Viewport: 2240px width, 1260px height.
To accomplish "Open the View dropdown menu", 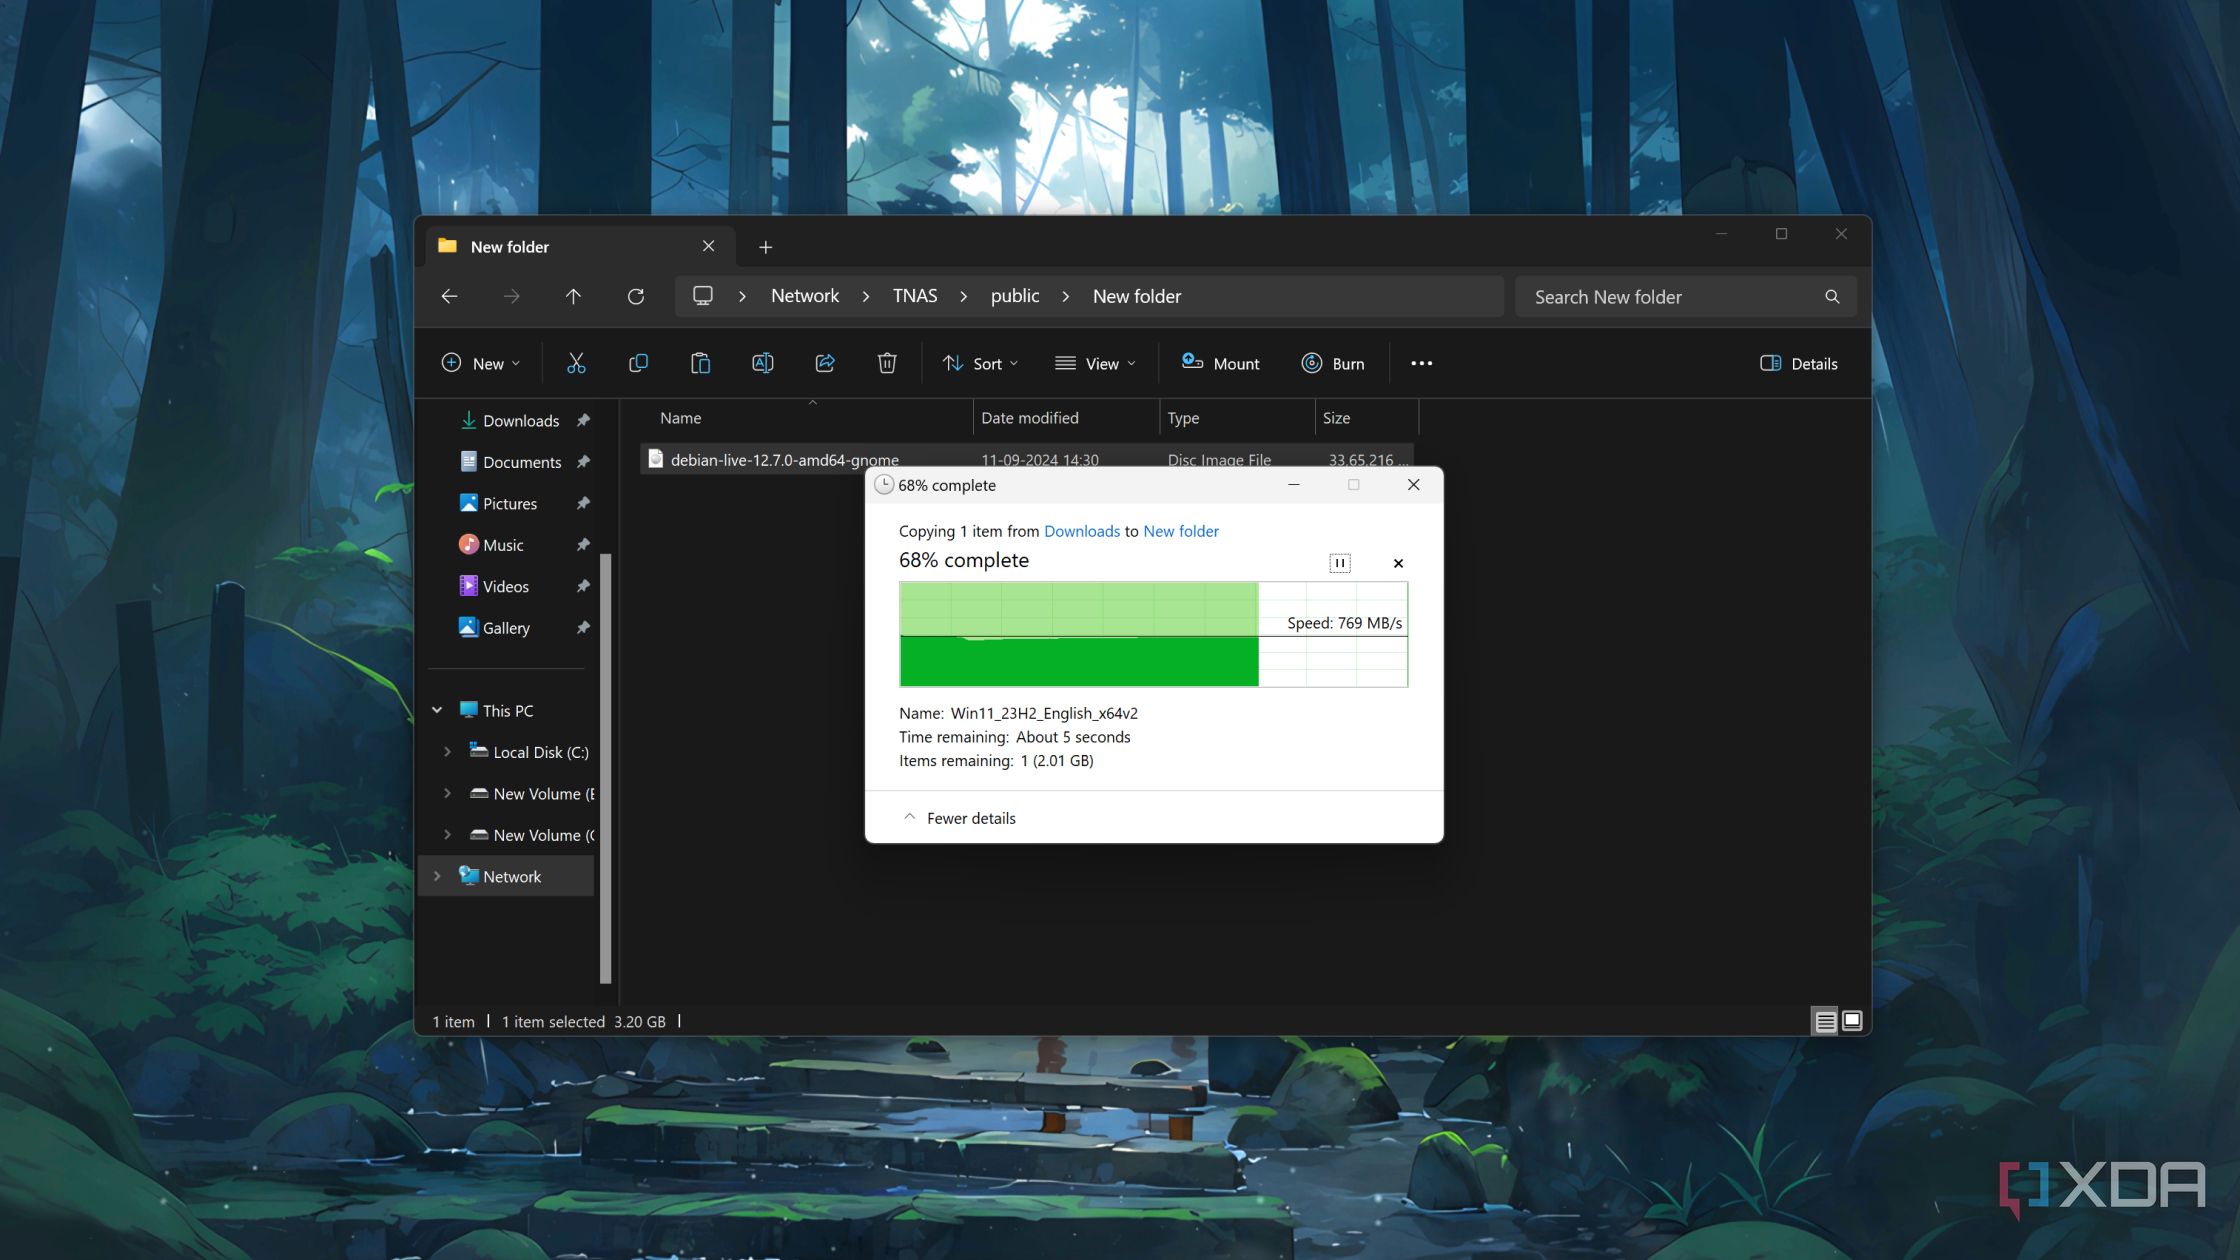I will click(1095, 363).
